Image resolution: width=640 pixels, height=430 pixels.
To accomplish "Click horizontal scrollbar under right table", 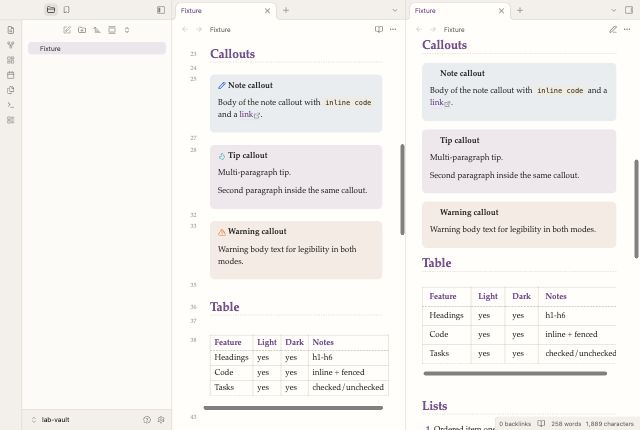I will click(x=515, y=373).
